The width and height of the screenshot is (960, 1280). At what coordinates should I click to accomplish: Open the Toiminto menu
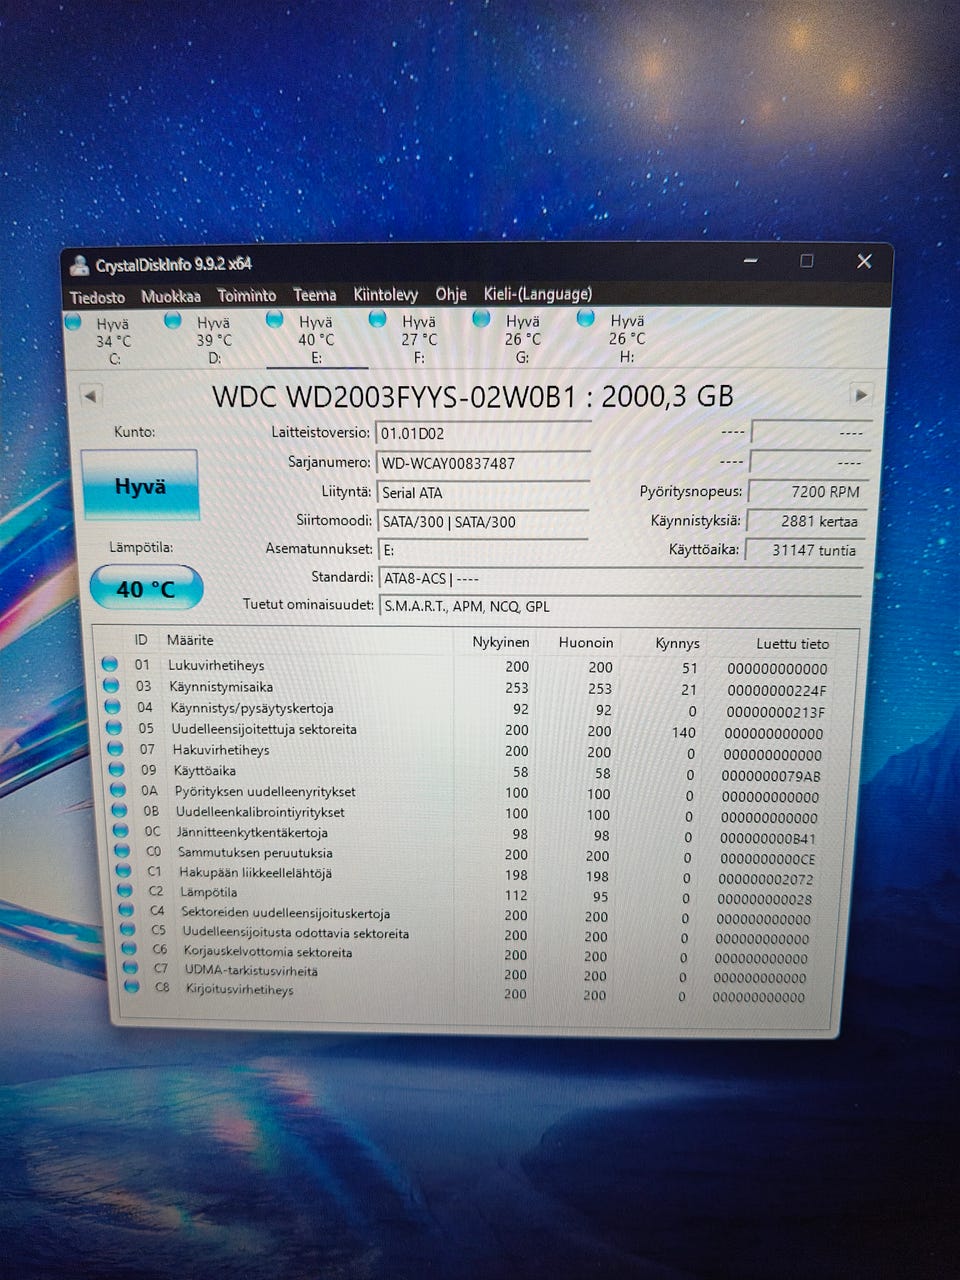(247, 295)
